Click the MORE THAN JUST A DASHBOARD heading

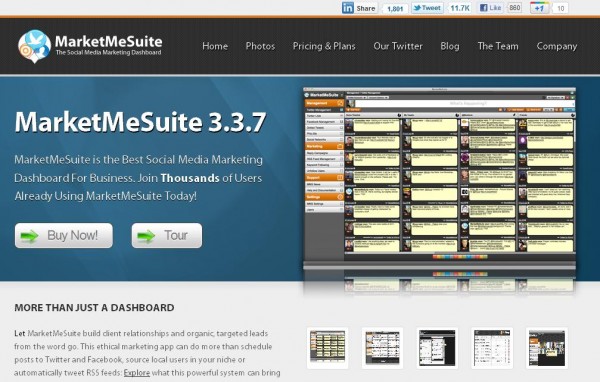[94, 308]
